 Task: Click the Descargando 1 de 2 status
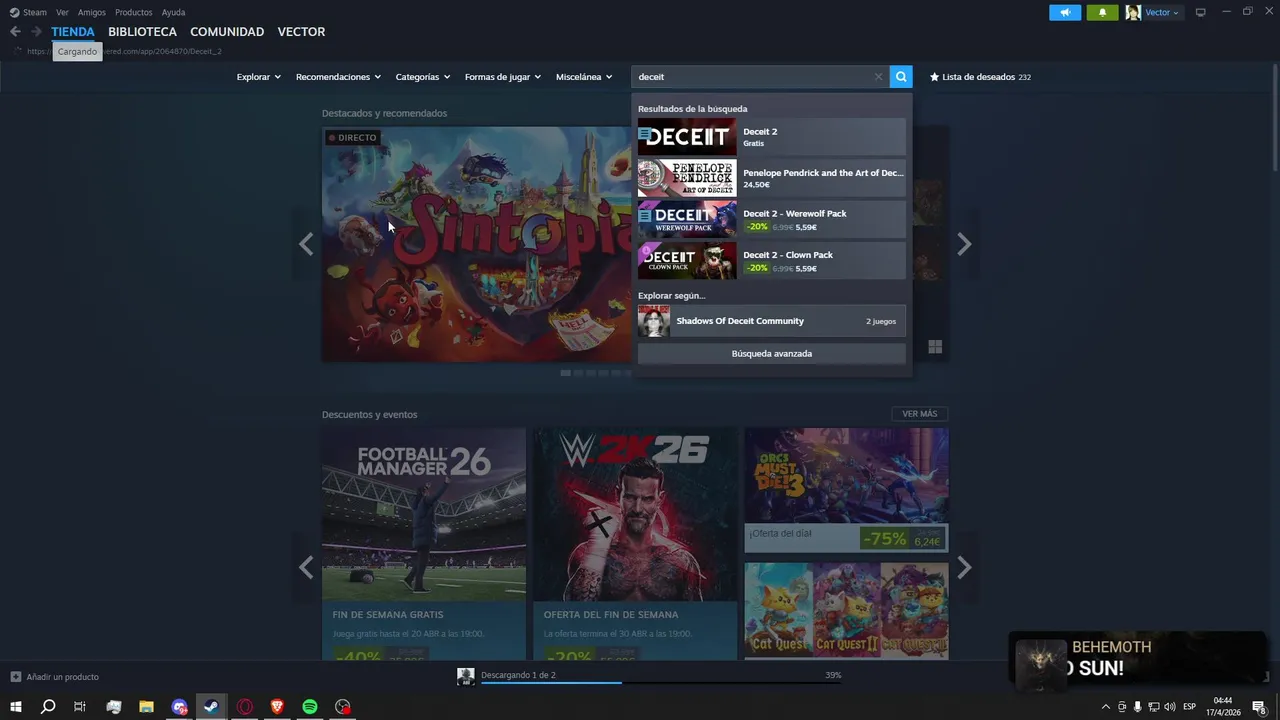(518, 675)
